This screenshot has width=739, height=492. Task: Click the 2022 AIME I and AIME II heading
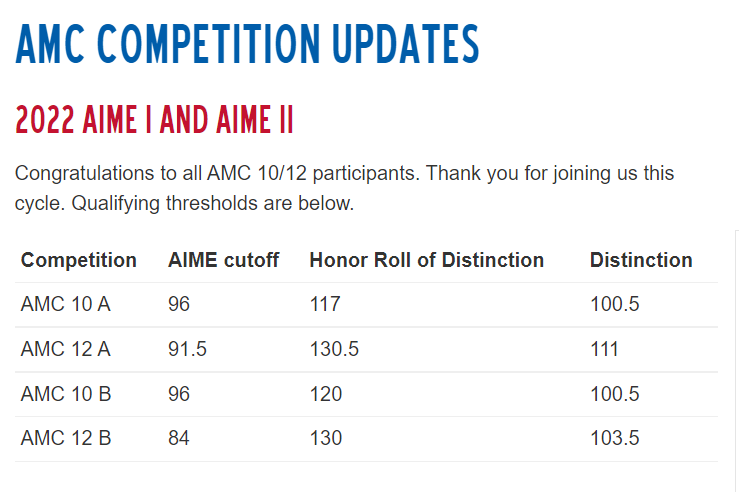[x=154, y=120]
